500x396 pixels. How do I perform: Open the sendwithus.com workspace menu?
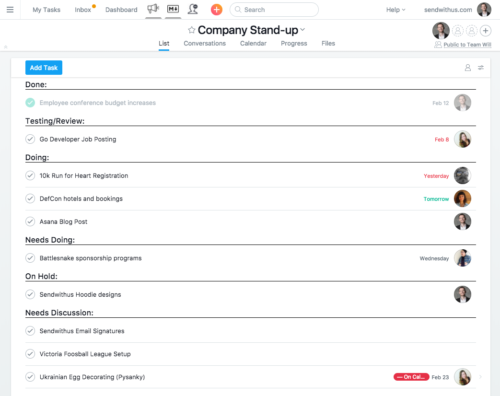click(448, 10)
